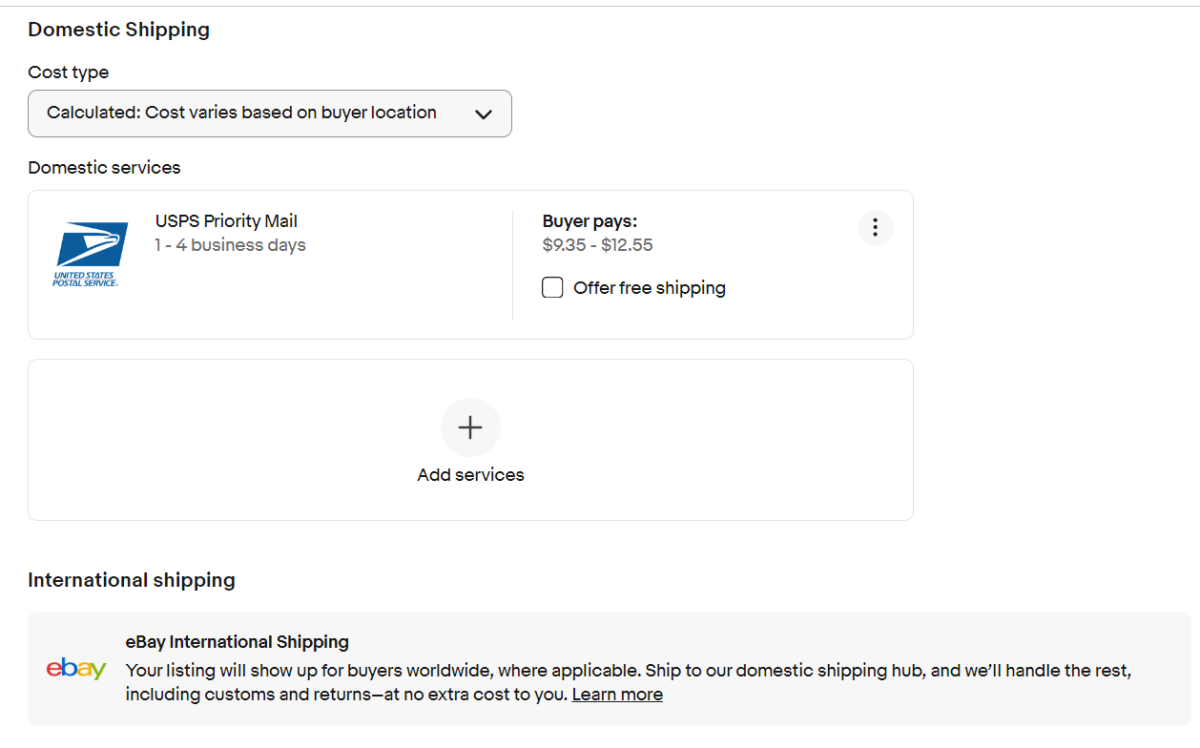This screenshot has width=1200, height=748.
Task: Click the Domestic Shipping heading
Action: tap(119, 30)
